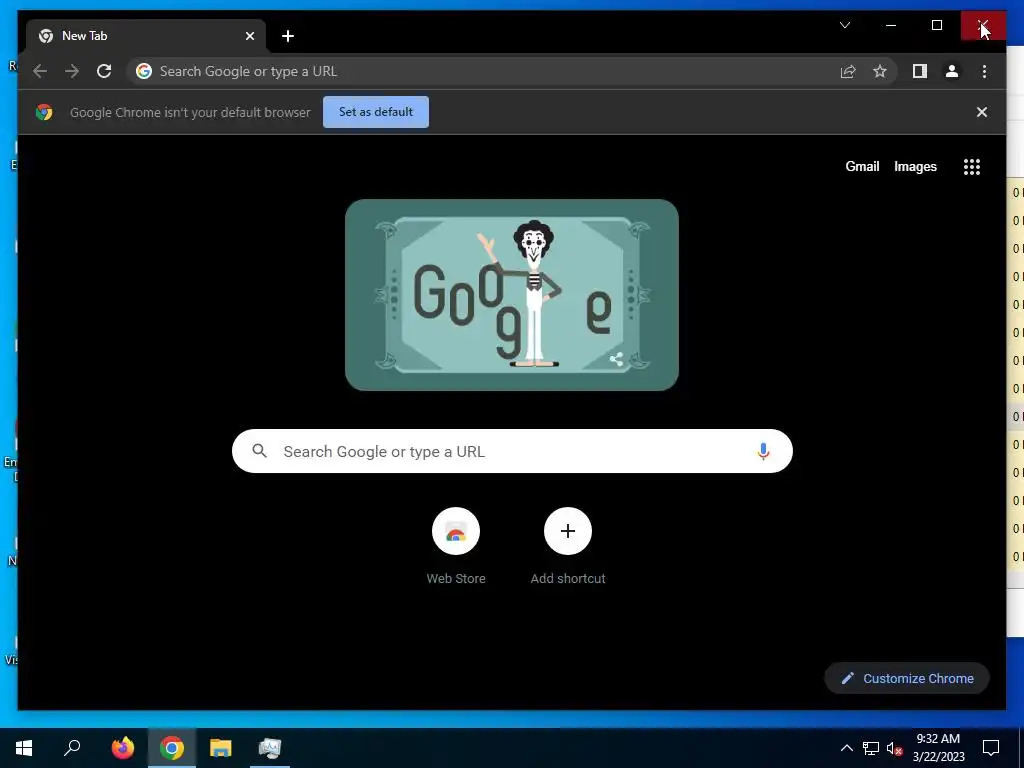The image size is (1024, 768).
Task: Open the Google apps grid
Action: [972, 167]
